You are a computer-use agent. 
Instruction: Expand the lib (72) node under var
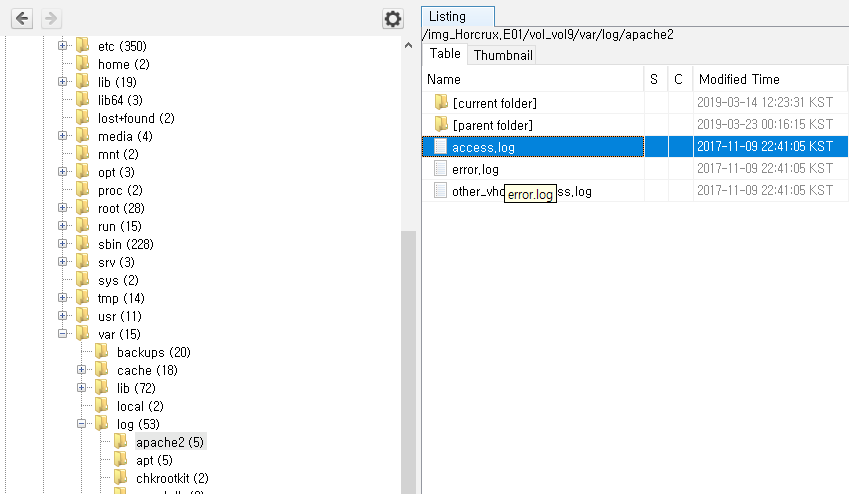(x=81, y=387)
